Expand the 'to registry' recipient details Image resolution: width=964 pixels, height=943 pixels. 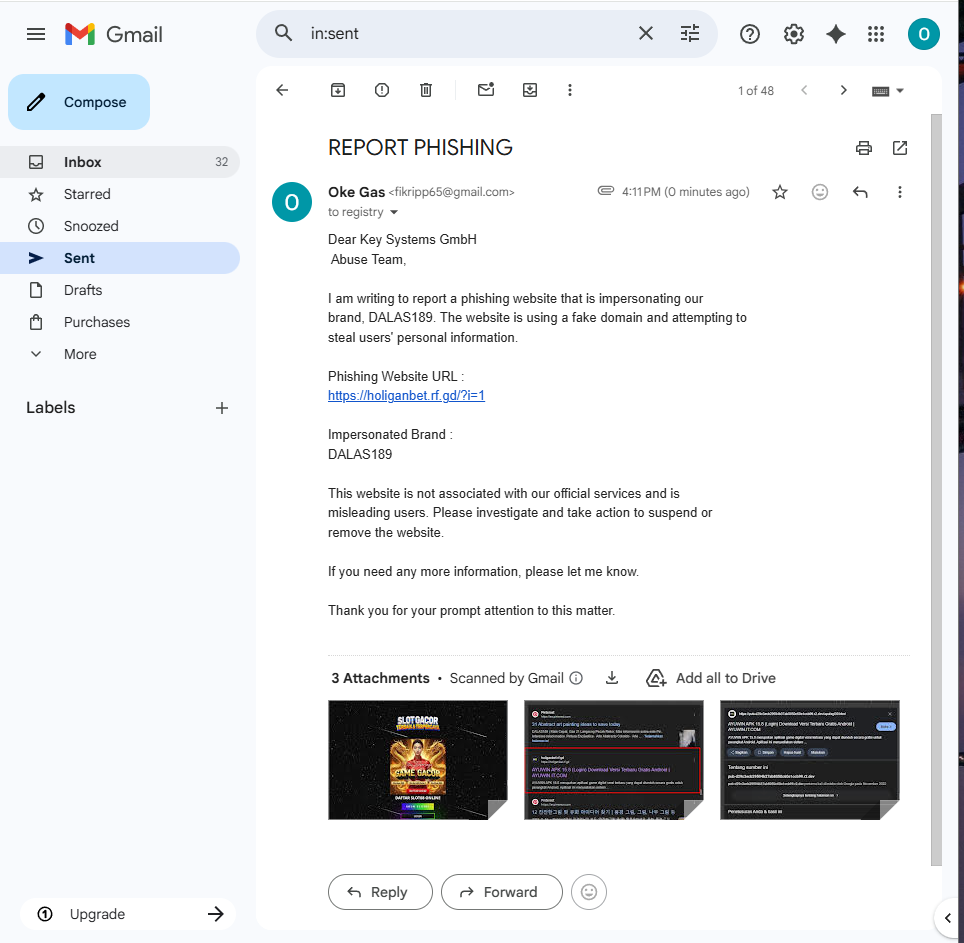point(394,212)
